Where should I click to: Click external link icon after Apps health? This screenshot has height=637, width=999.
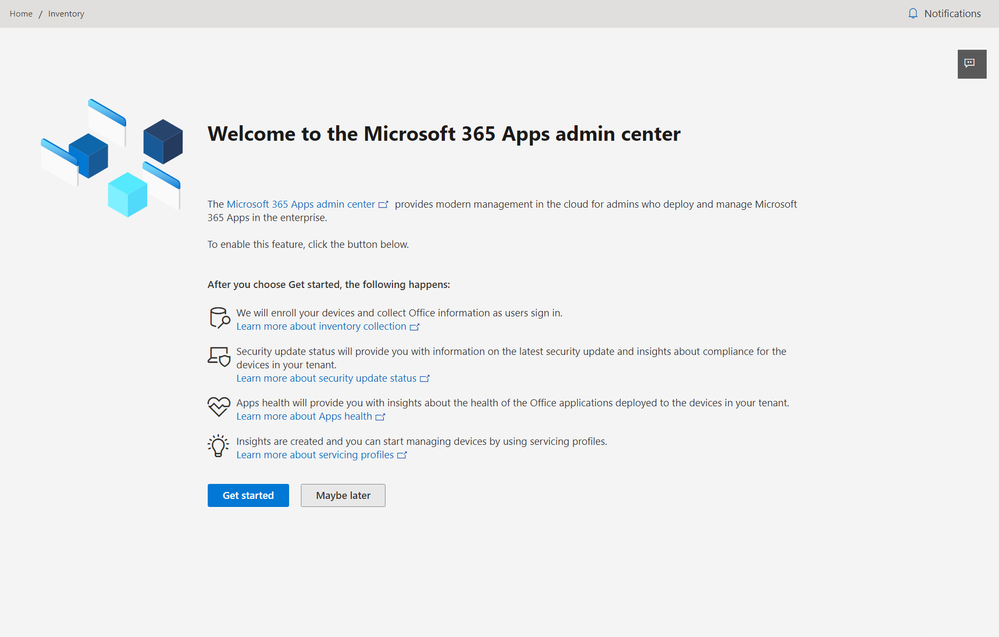coord(380,417)
